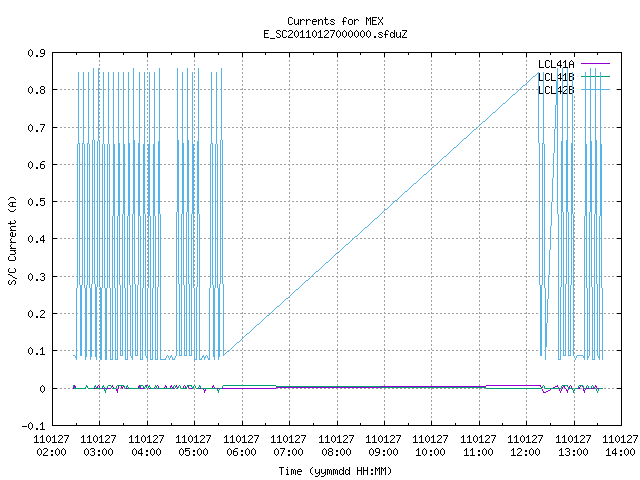Click the 0.4 y-axis tick label
The width and height of the screenshot is (640, 480).
click(x=36, y=239)
